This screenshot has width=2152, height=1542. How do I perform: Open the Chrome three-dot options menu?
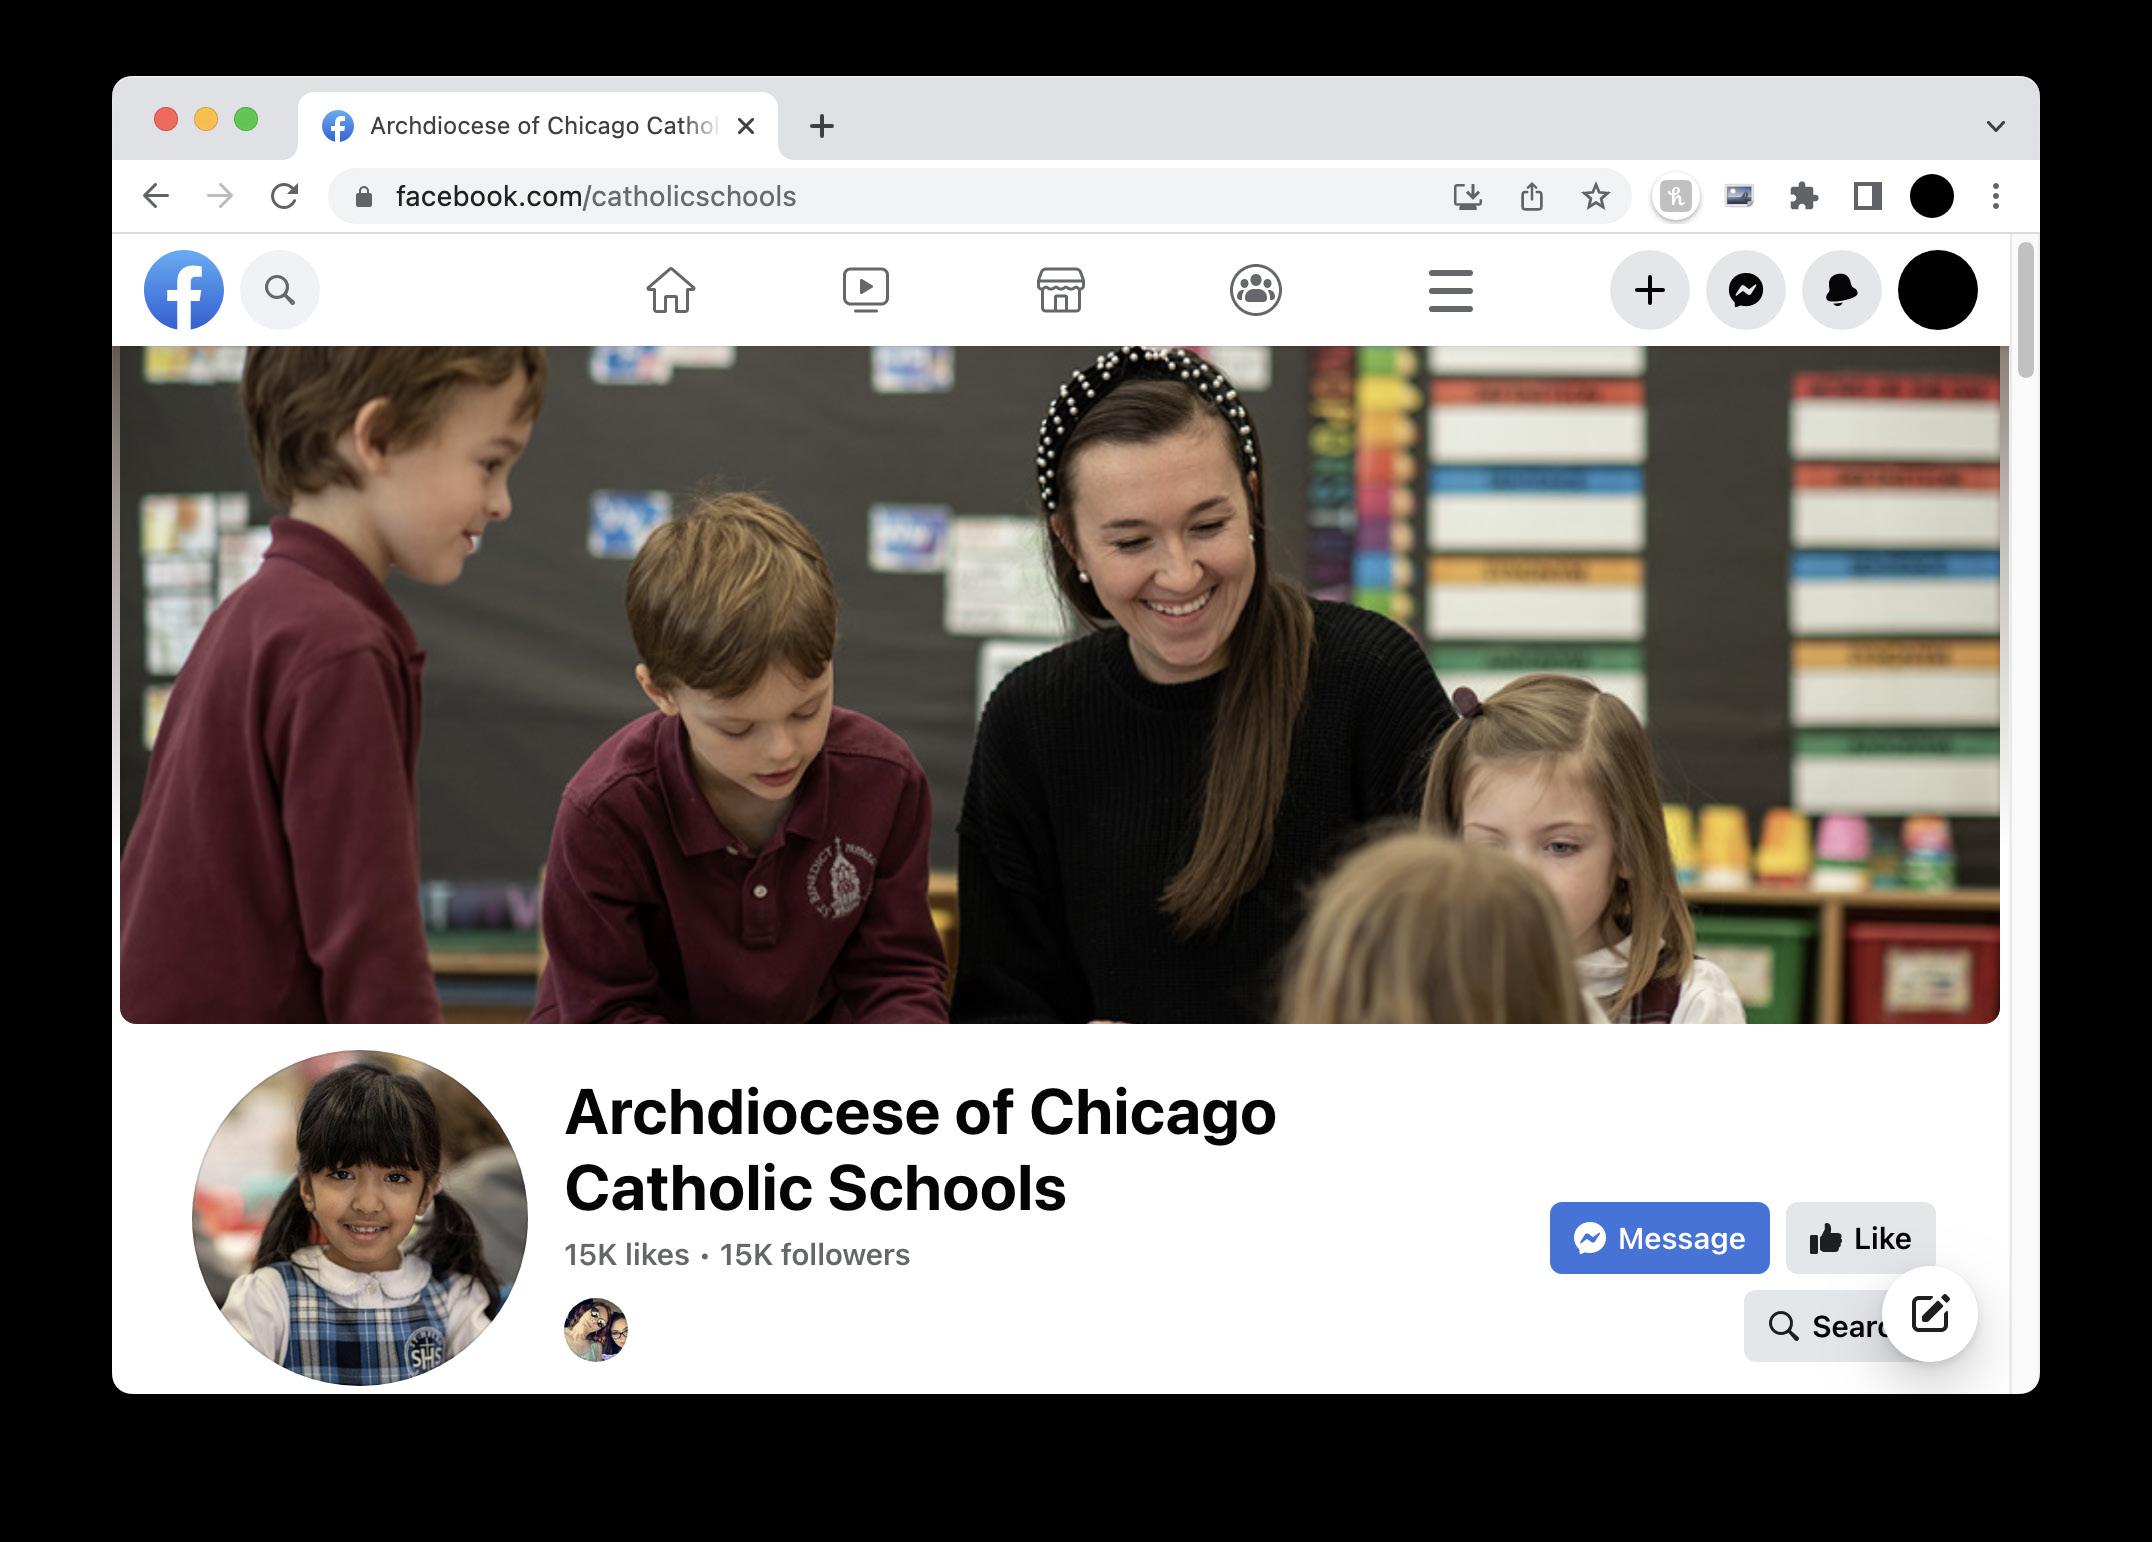(x=1995, y=196)
